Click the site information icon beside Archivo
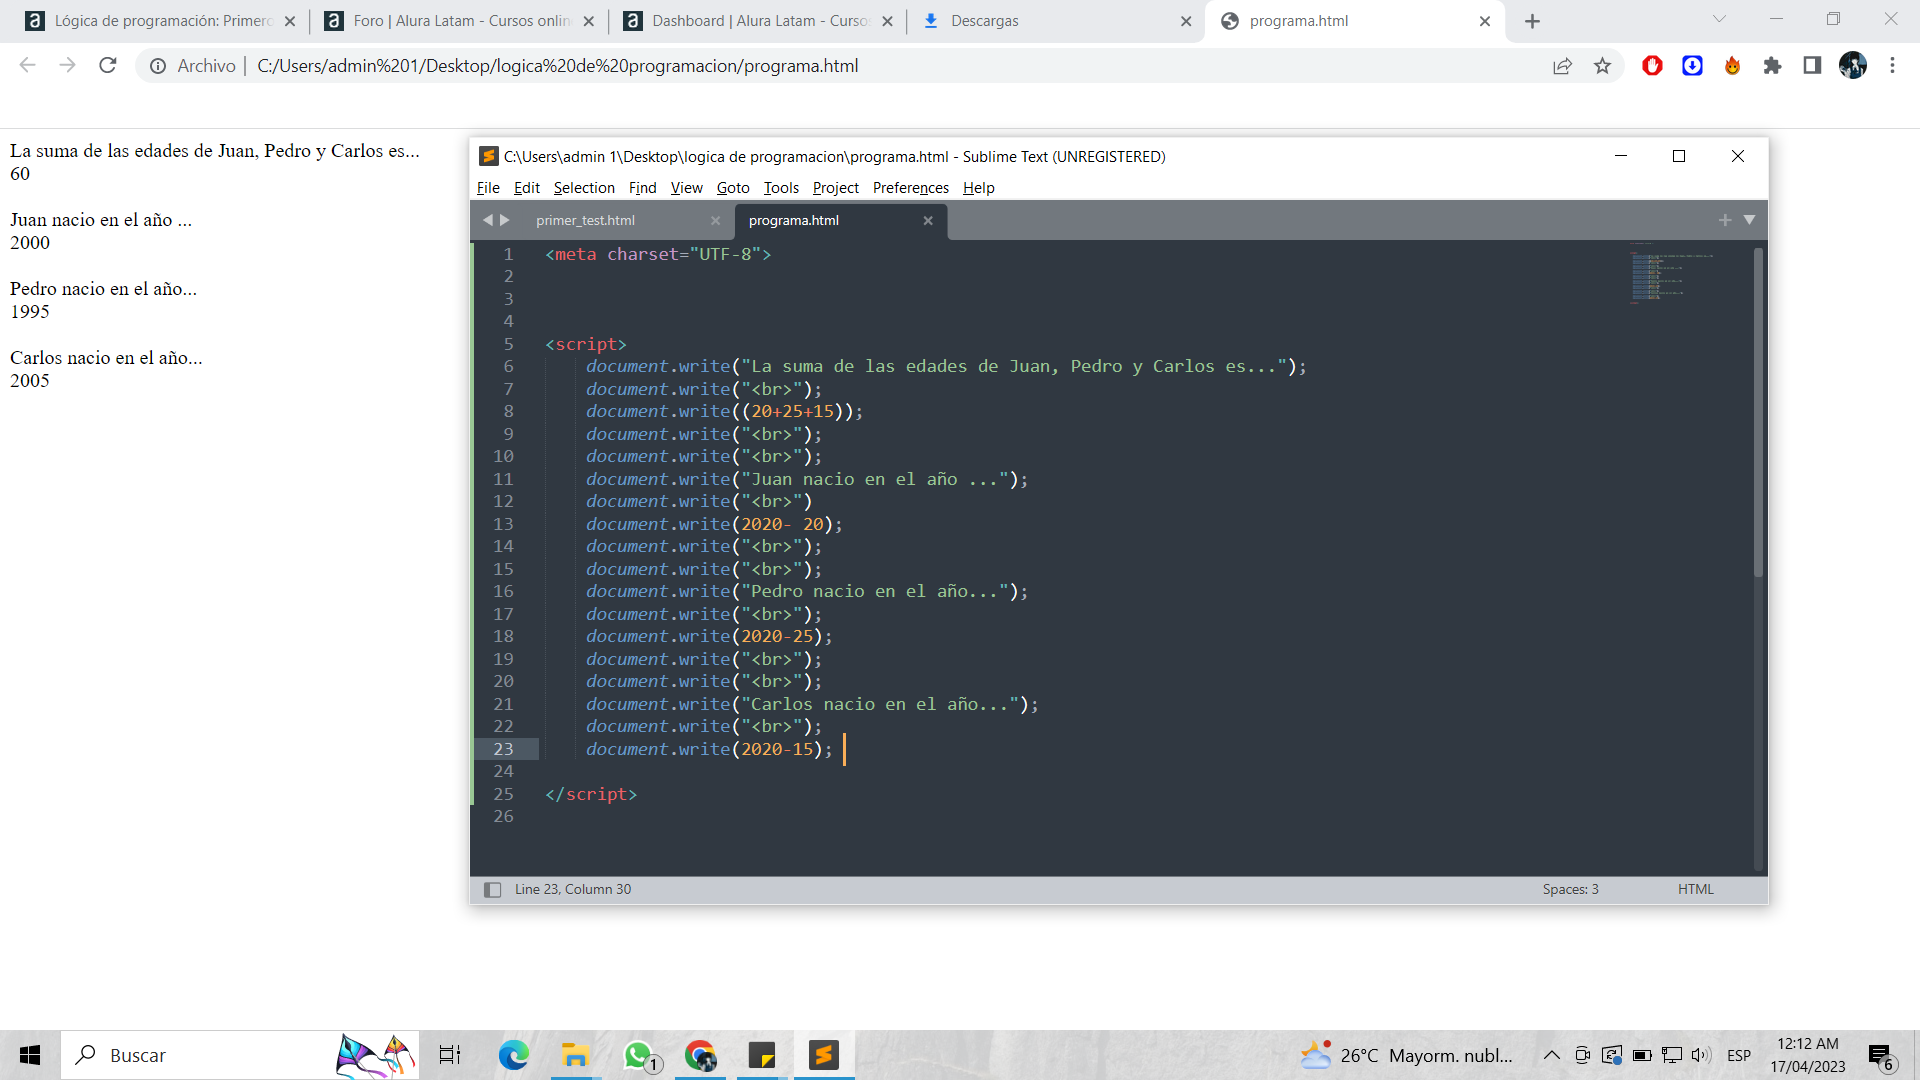This screenshot has width=1920, height=1080. click(x=158, y=66)
